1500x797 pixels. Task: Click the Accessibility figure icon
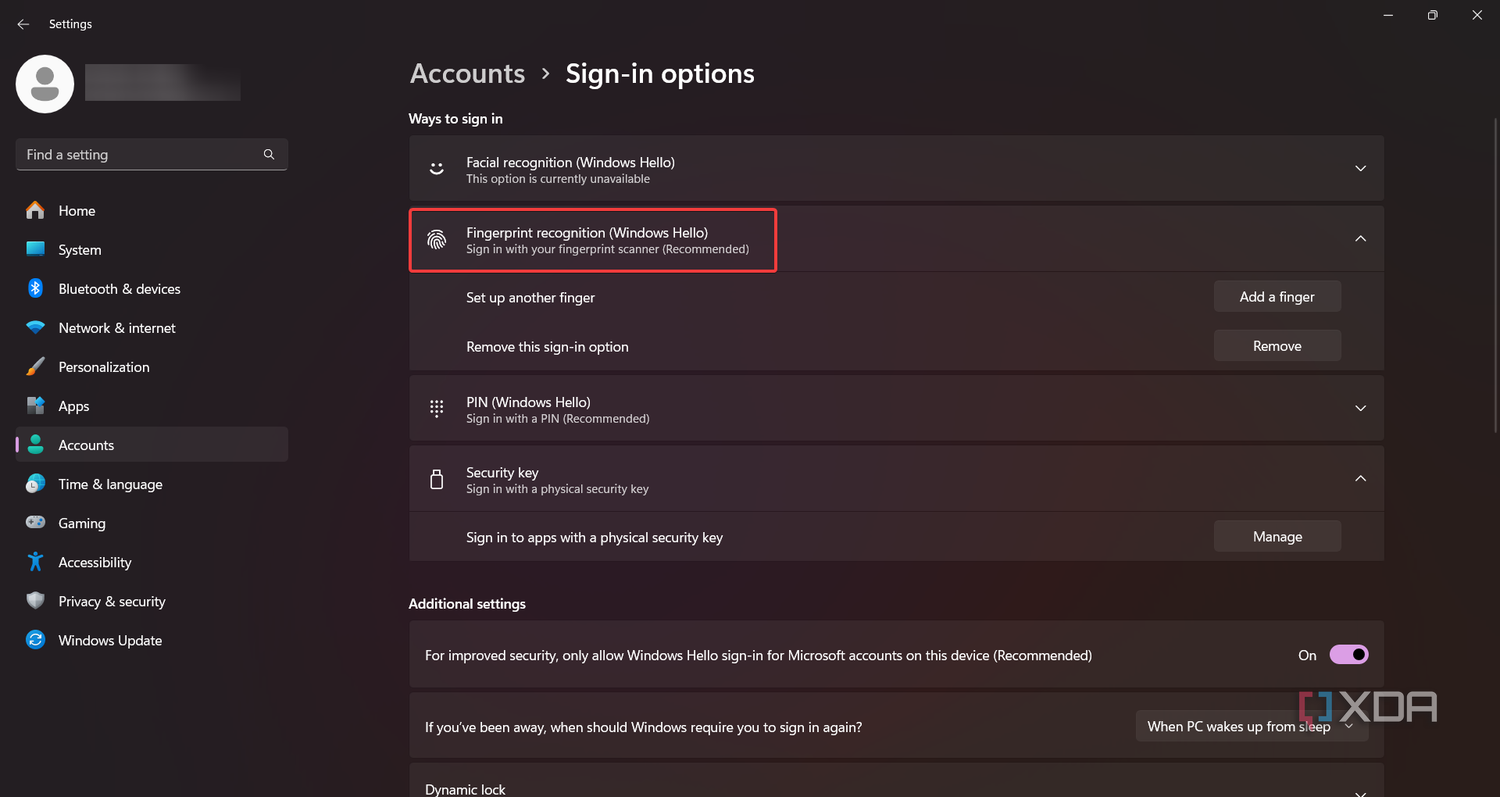(36, 561)
